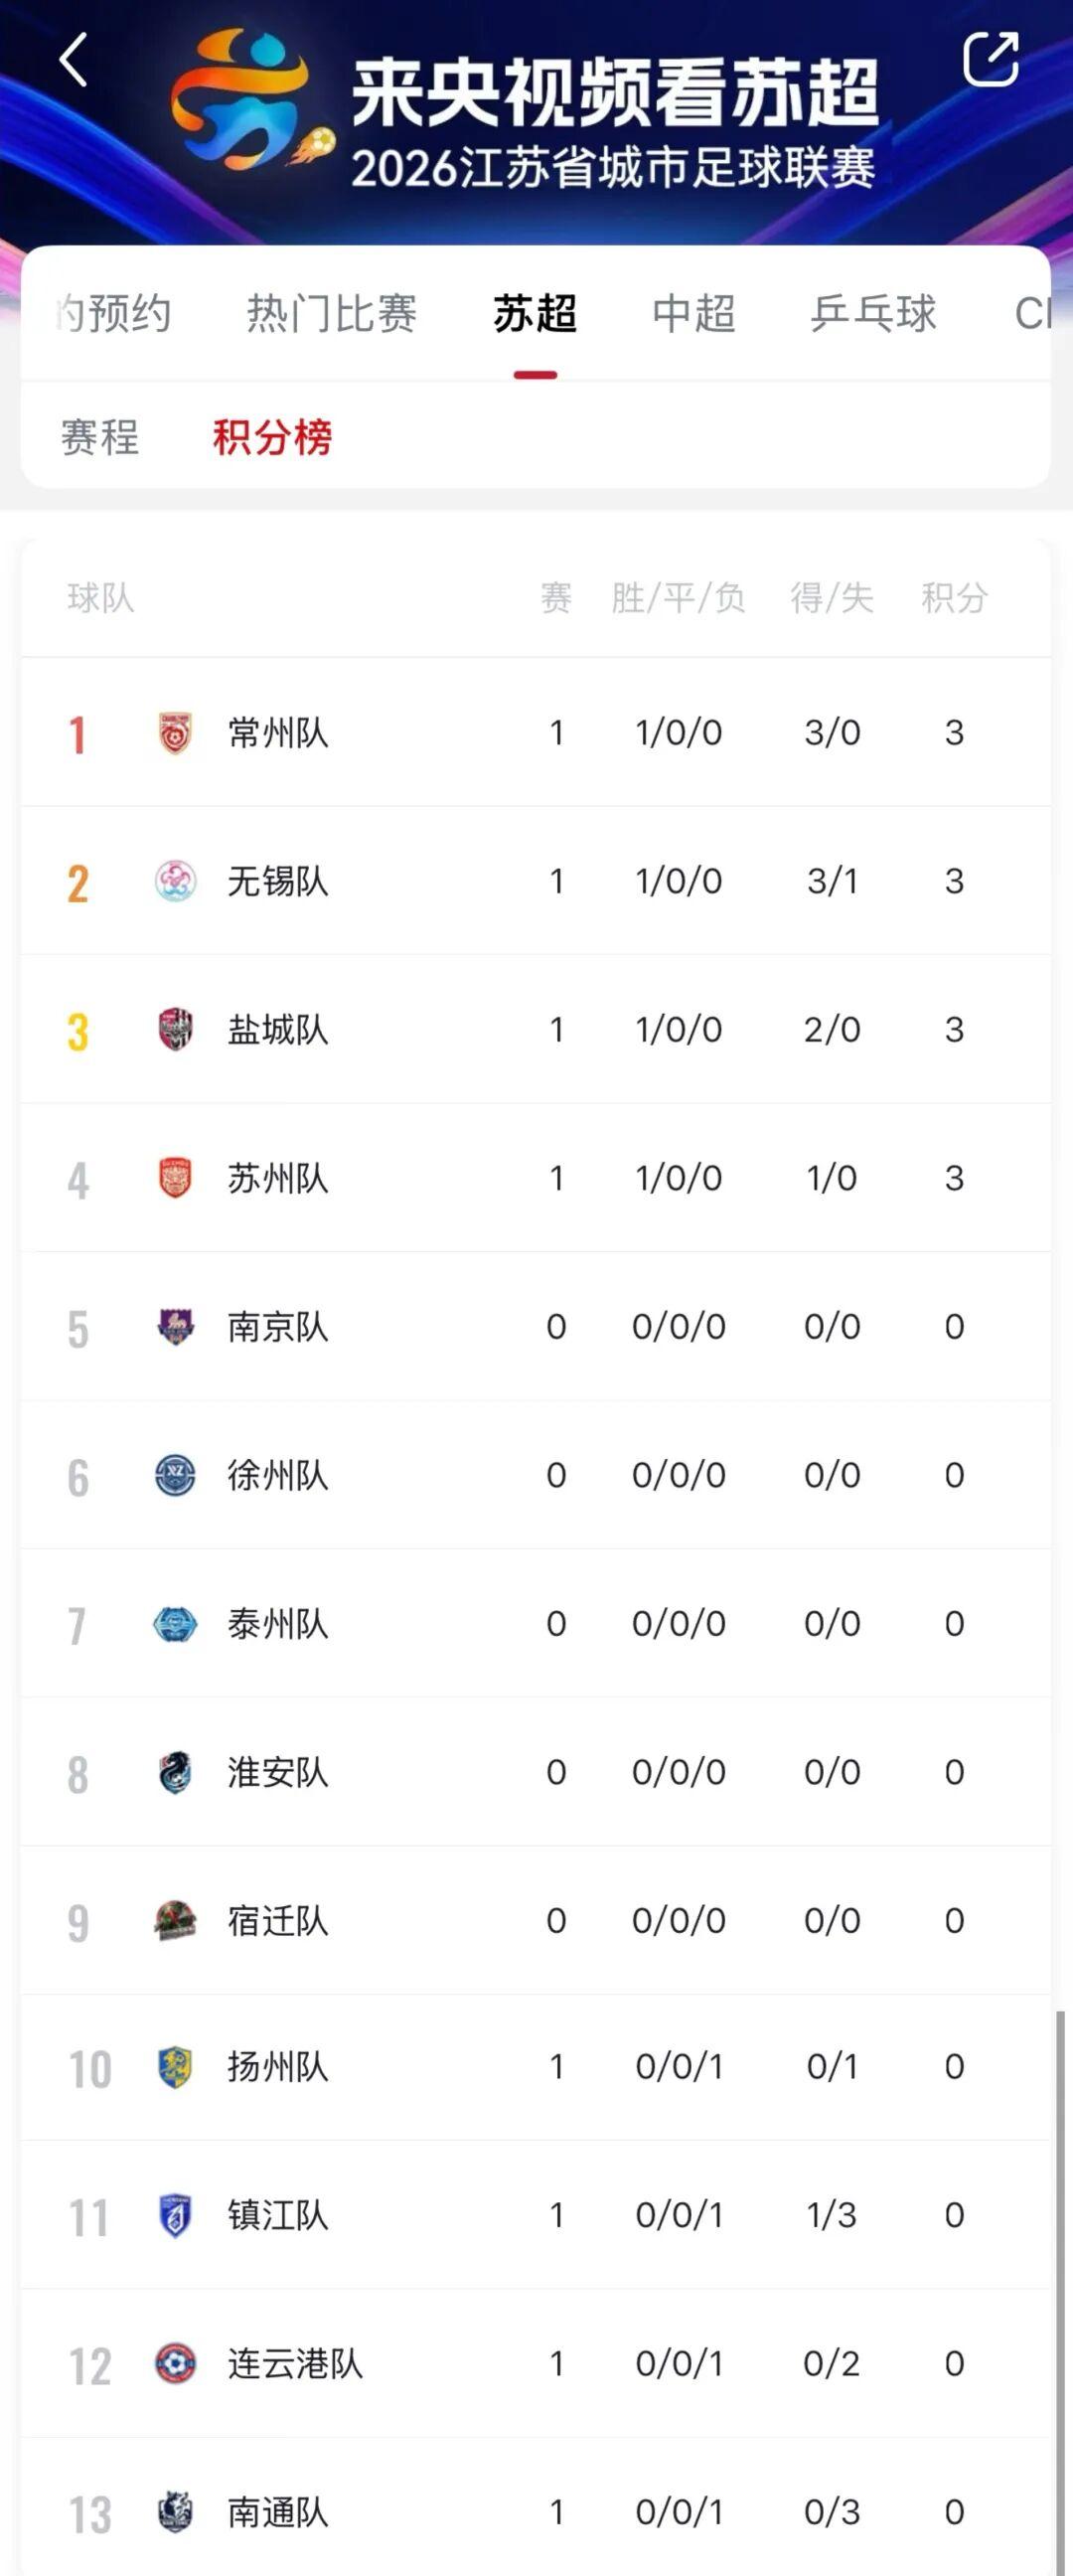Tap the Yancheng team (盐城队) logo
Screen dimensions: 1073x2576
175,1029
